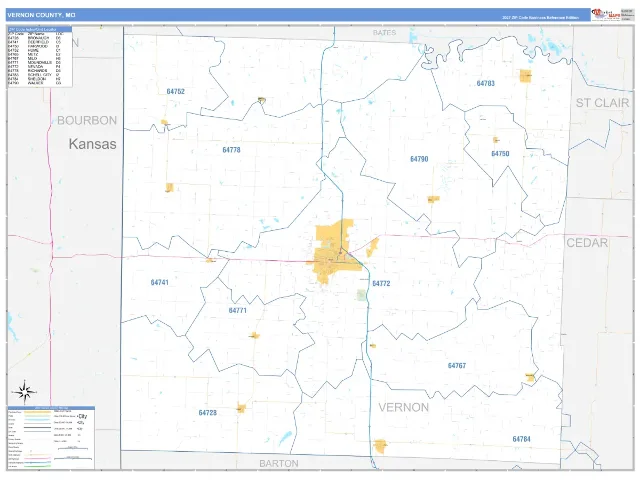Click the publisher logo in the title bar
The height and width of the screenshot is (480, 640).
click(x=606, y=15)
